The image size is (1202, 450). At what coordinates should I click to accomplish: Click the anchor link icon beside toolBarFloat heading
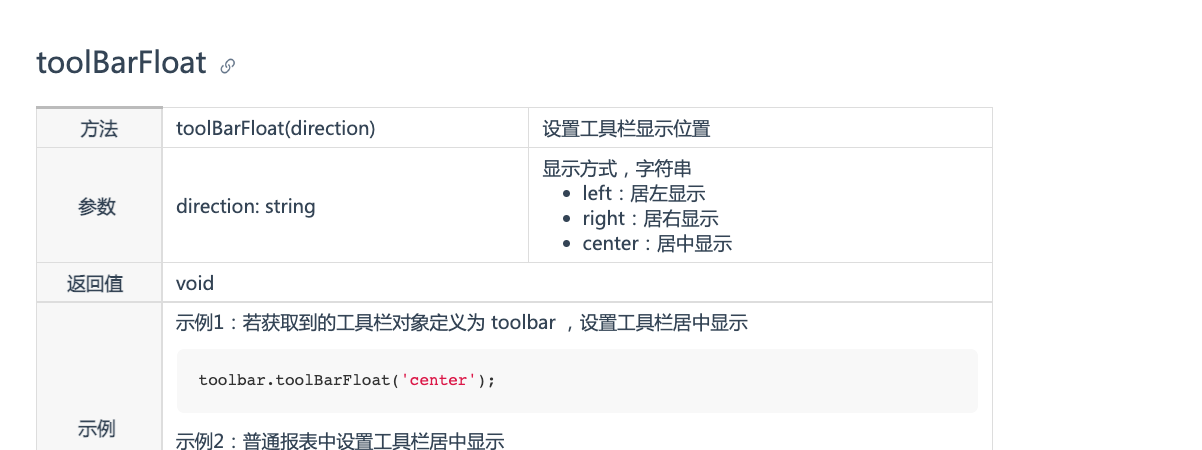tap(228, 66)
